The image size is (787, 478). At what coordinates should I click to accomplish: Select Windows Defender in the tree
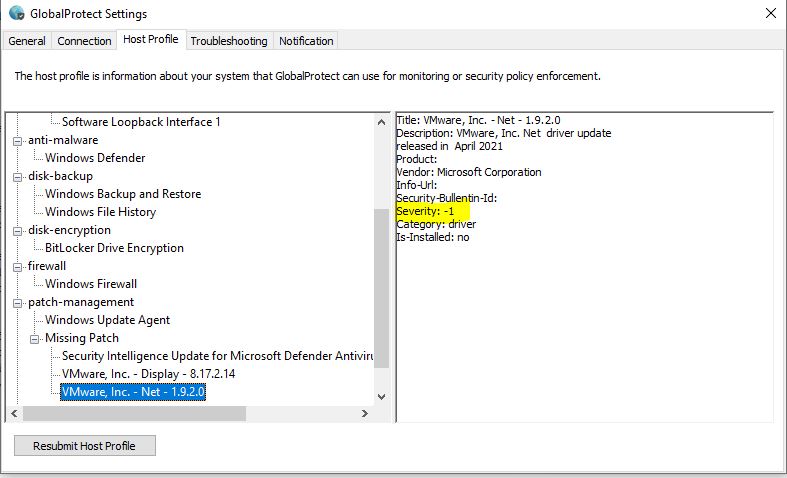click(x=95, y=158)
